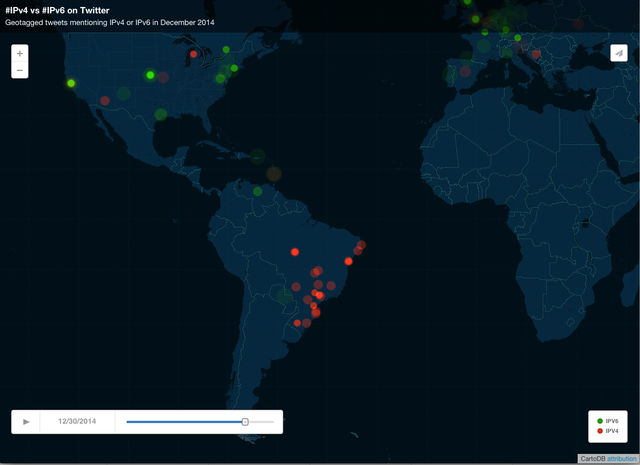
Task: Click the IPV4 legend label
Action: tap(612, 431)
